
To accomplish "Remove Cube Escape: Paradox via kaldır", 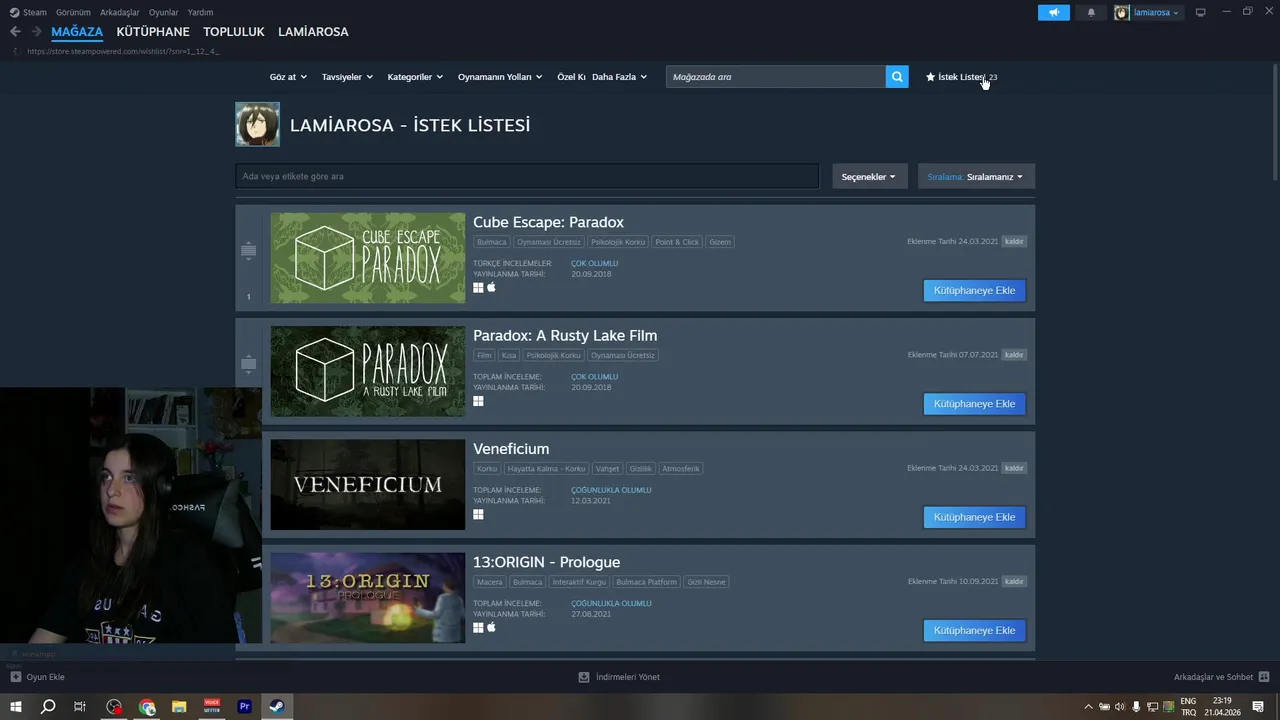I will click(1014, 241).
